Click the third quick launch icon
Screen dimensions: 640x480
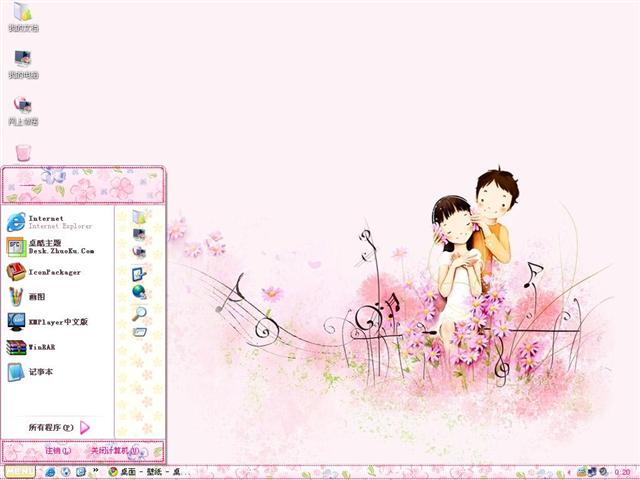pyautogui.click(x=80, y=472)
